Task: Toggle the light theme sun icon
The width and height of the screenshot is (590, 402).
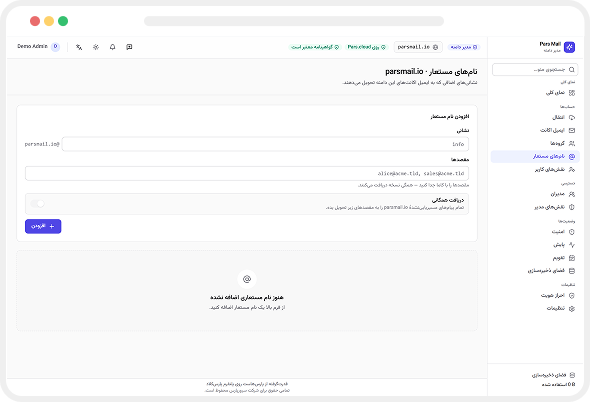Action: coord(96,47)
